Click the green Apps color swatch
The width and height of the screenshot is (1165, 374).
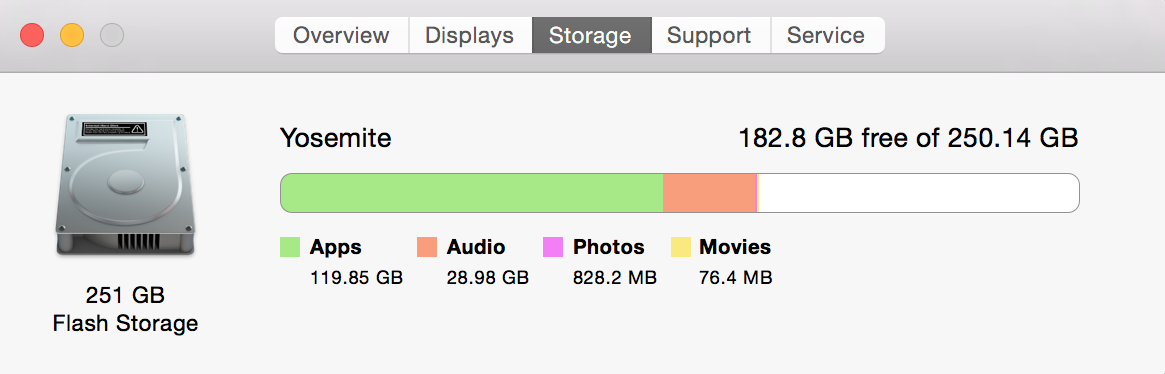(290, 247)
